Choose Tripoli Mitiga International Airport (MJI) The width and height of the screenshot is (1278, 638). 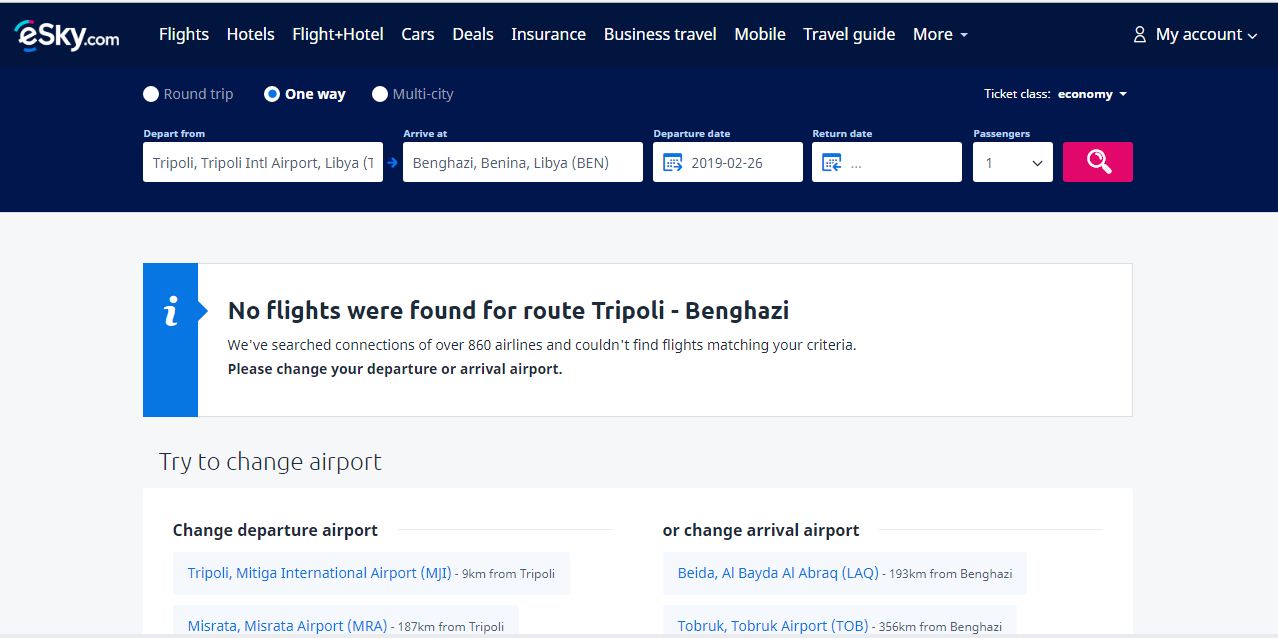[x=319, y=573]
